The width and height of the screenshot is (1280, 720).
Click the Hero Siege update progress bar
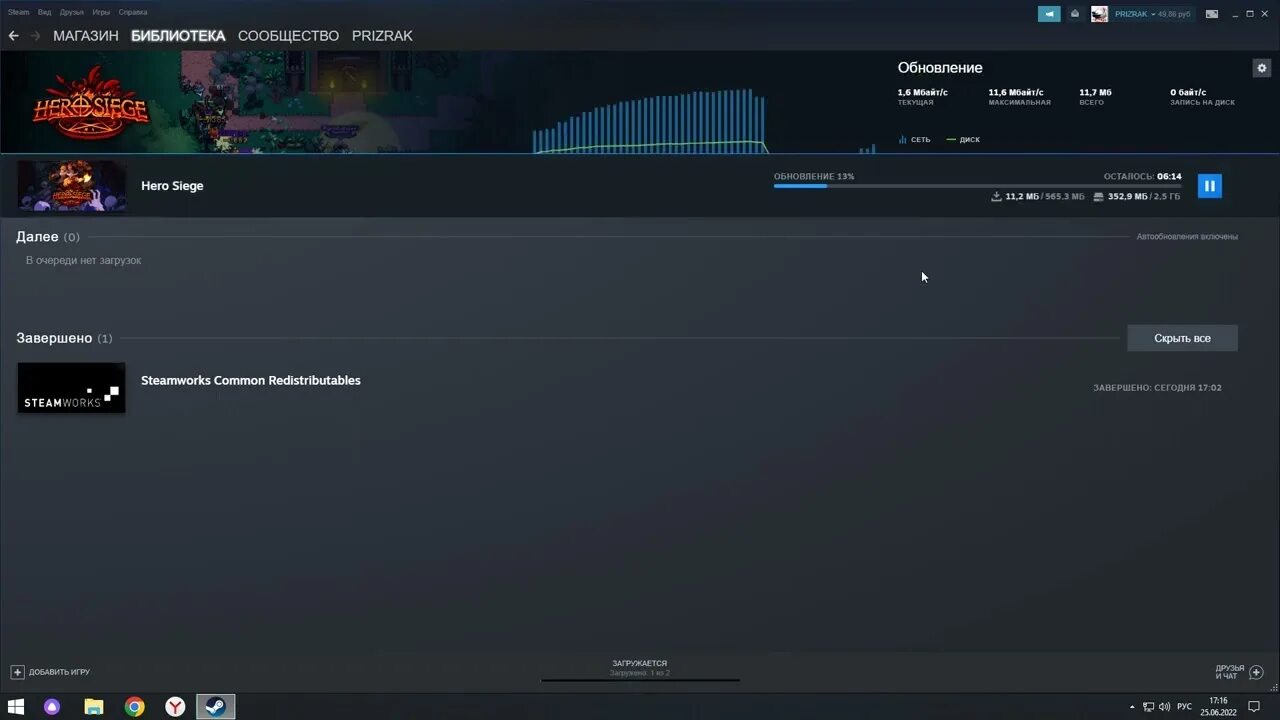click(x=977, y=186)
